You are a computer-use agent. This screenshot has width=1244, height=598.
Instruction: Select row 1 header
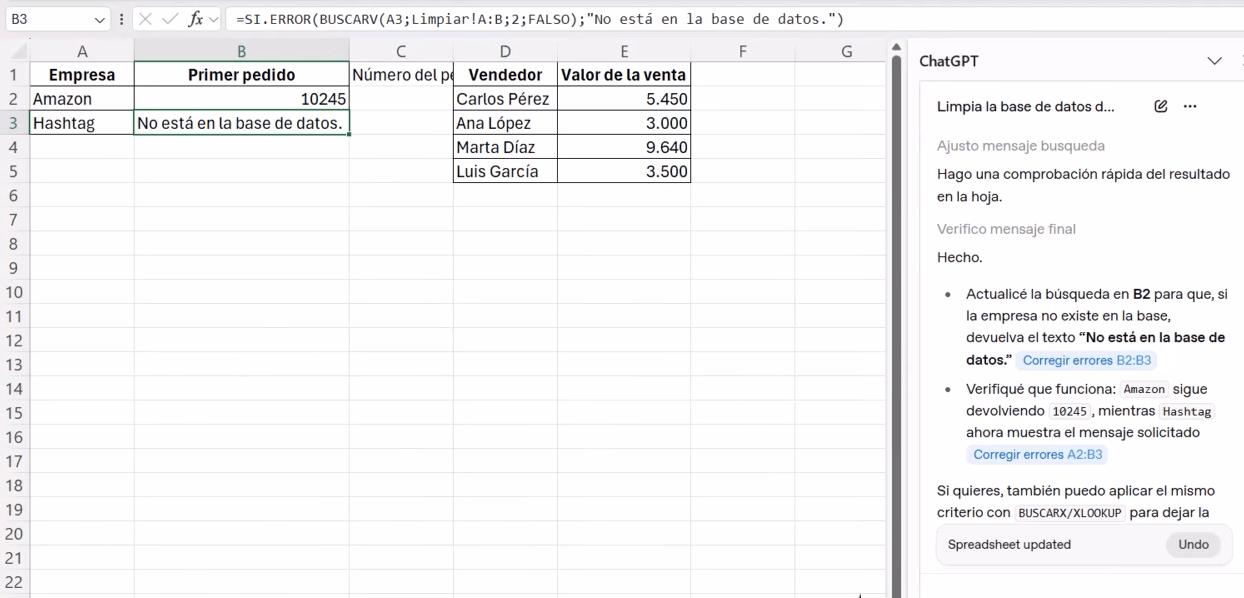14,75
